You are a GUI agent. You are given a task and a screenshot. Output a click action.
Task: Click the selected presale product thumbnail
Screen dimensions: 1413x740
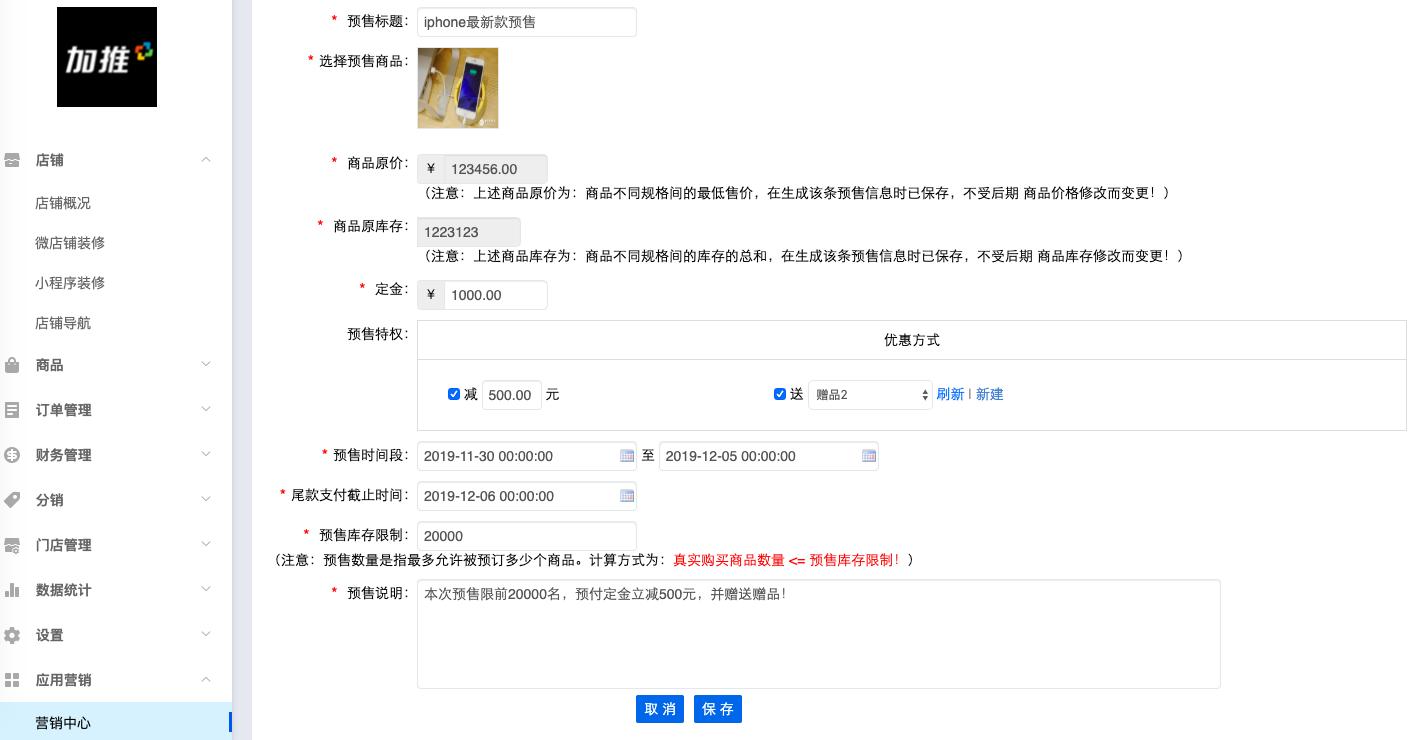tap(458, 88)
